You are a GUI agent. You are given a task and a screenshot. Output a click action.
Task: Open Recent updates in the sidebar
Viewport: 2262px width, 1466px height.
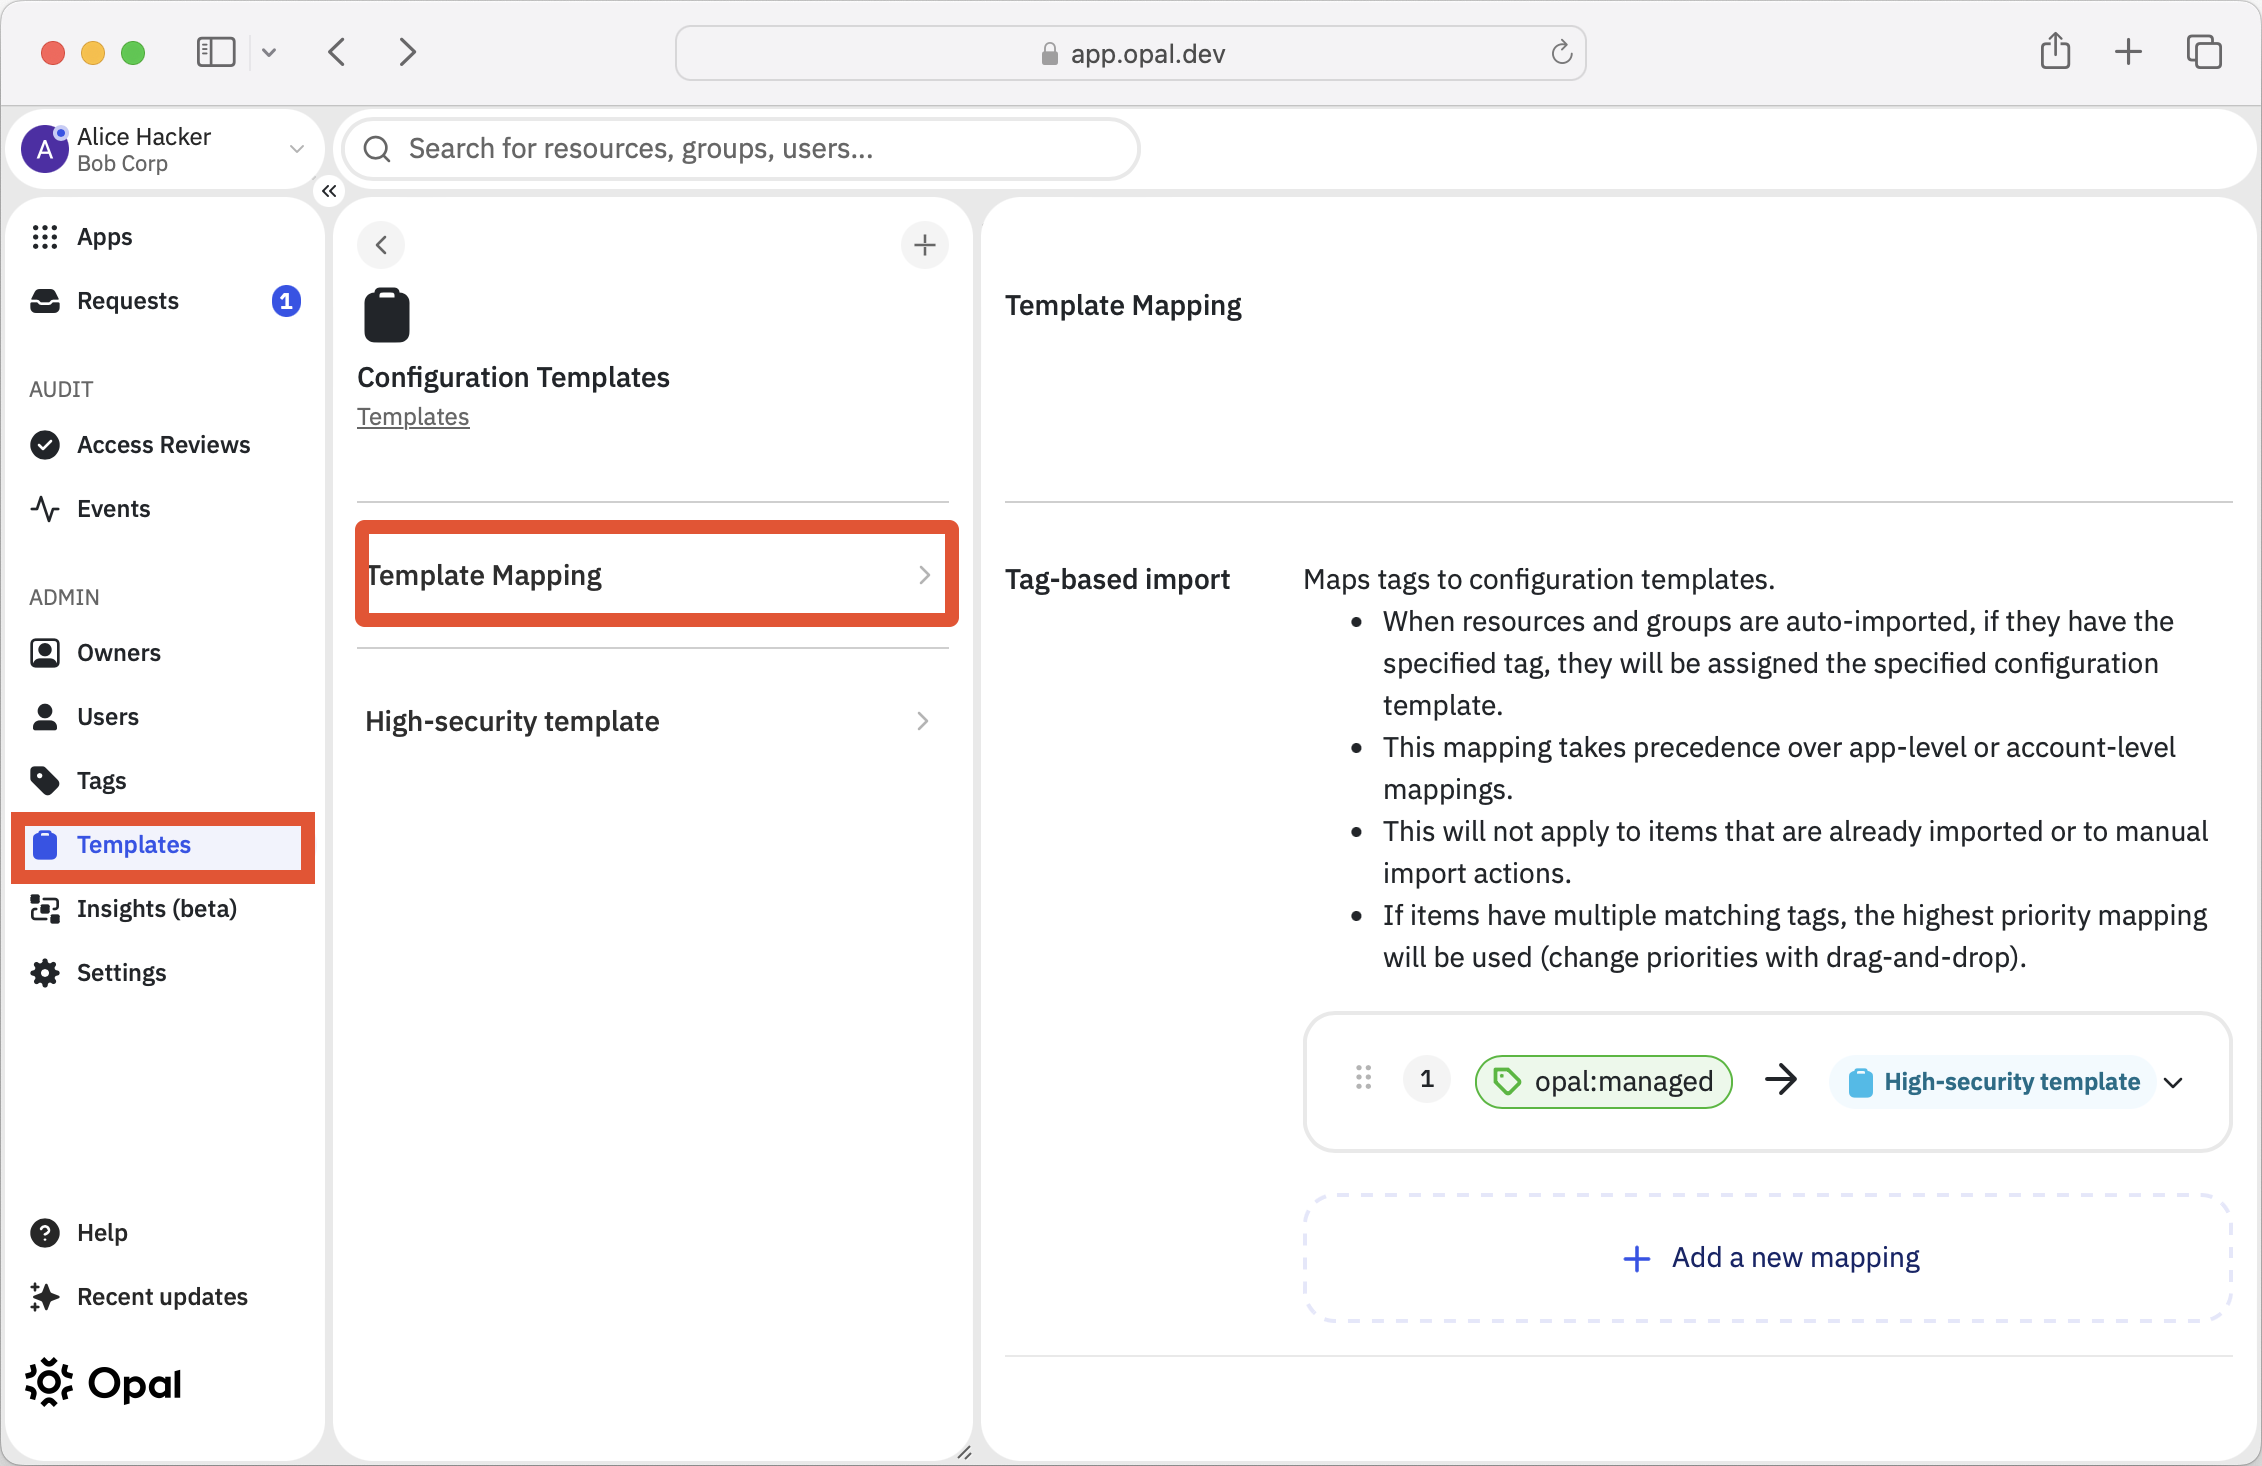163,1297
